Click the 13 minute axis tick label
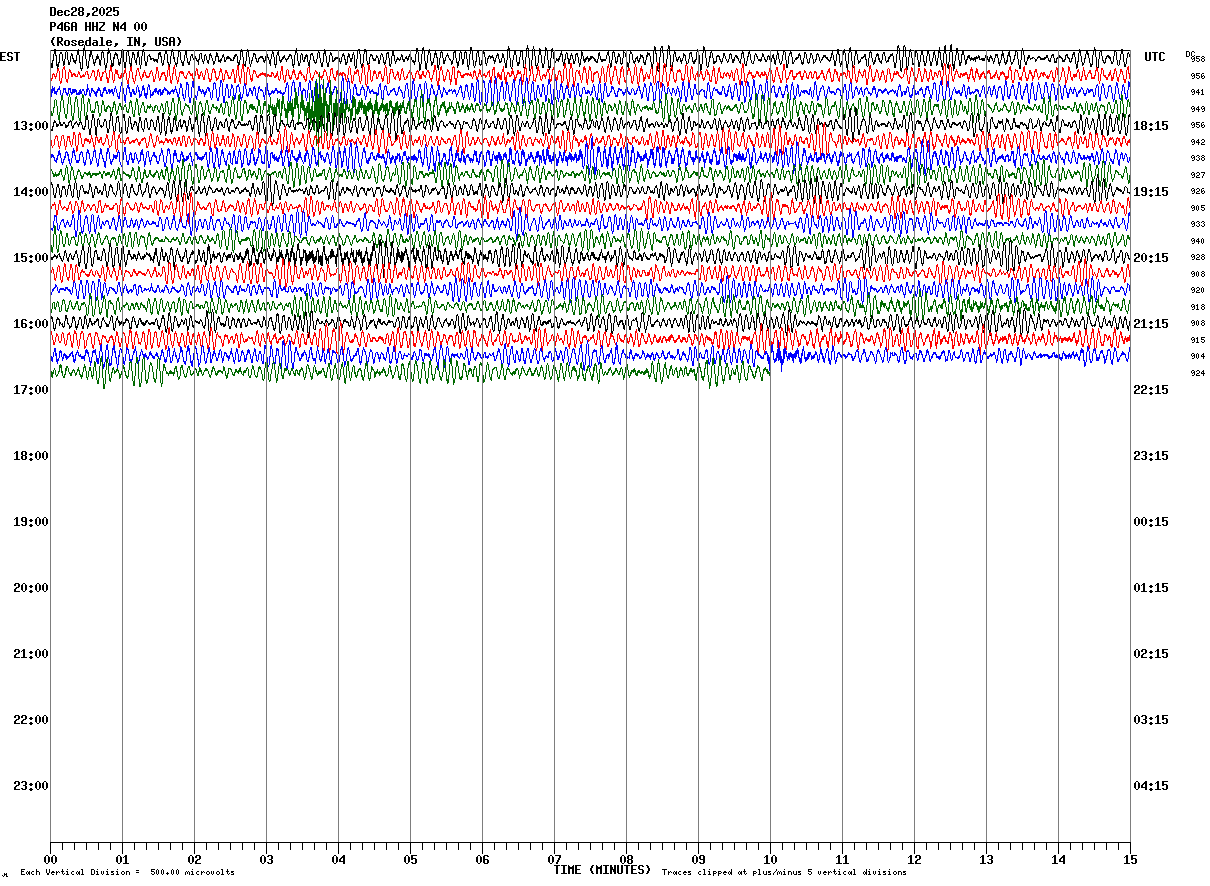Screen dimensions: 1210x886 986,859
